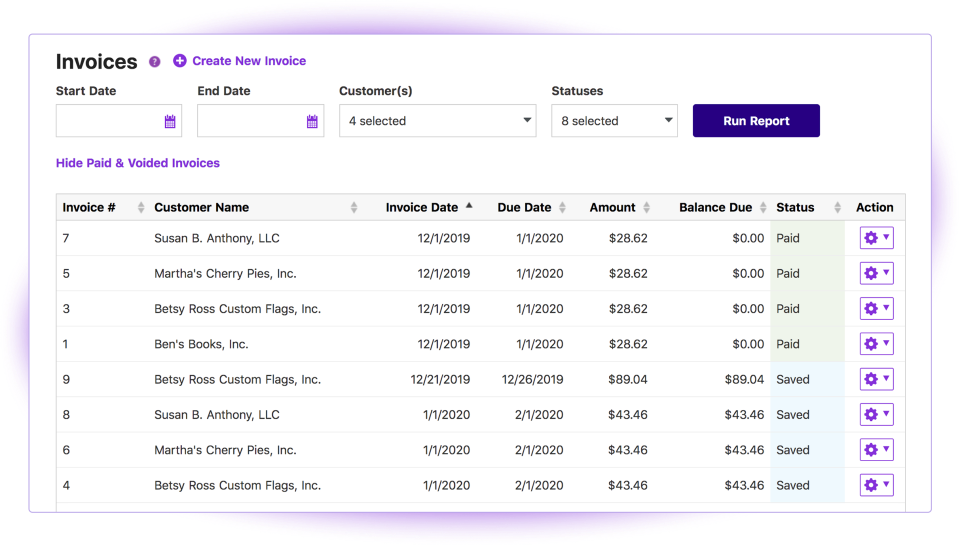Click the Invoices page heading
960x546 pixels.
click(97, 61)
